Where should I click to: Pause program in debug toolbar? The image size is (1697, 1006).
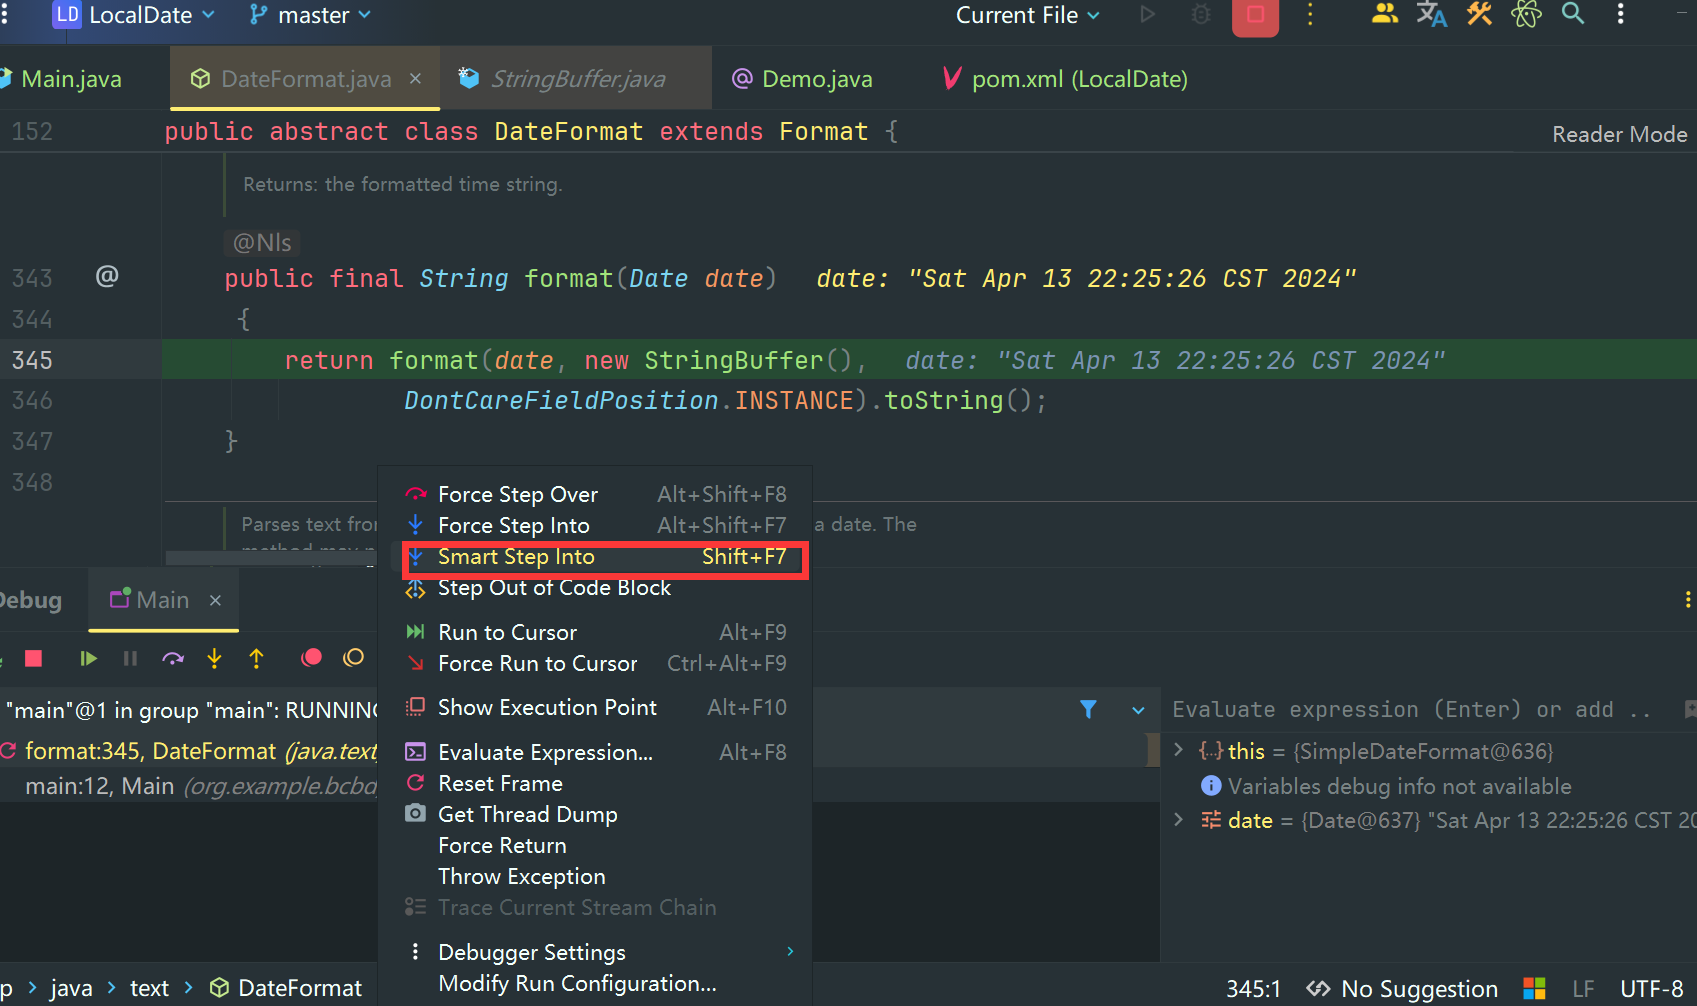[x=130, y=658]
